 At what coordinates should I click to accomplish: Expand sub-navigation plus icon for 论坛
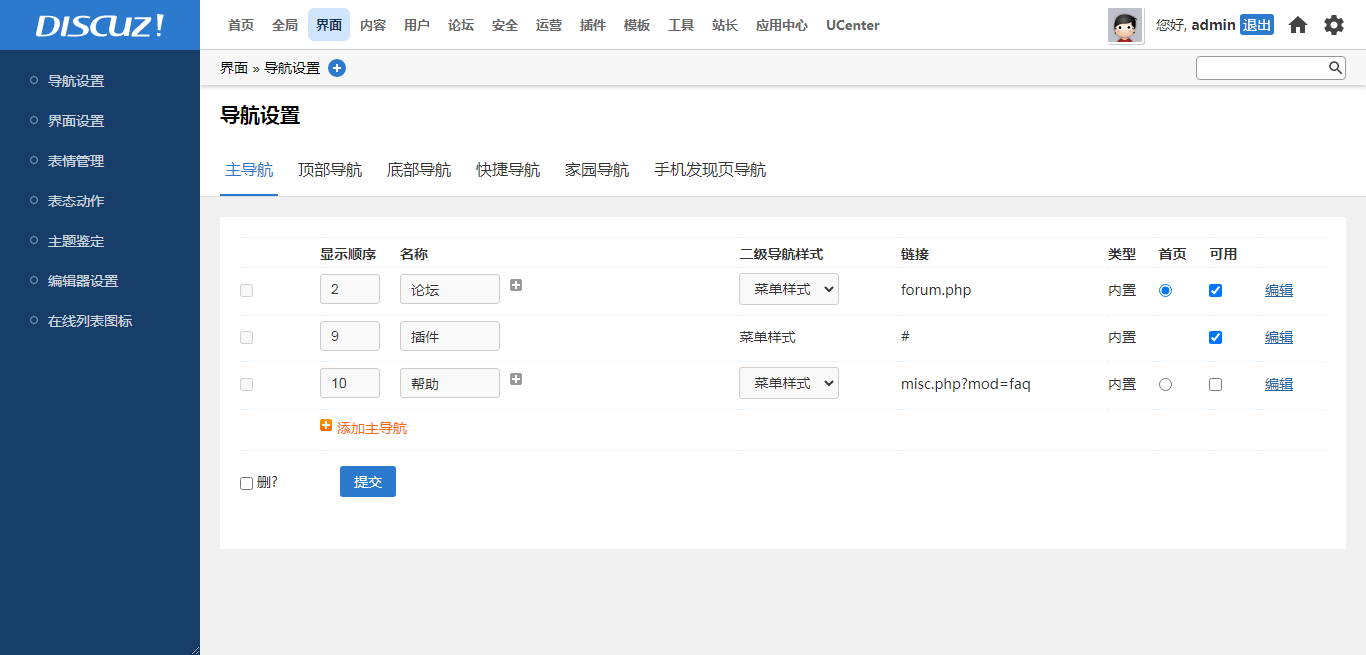(x=516, y=285)
